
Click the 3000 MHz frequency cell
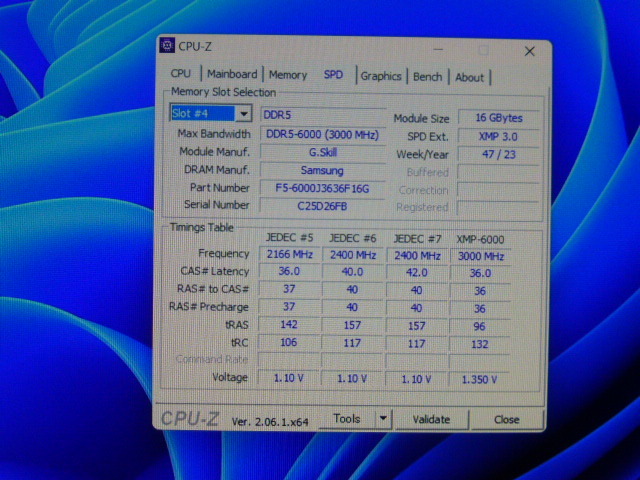(x=480, y=256)
